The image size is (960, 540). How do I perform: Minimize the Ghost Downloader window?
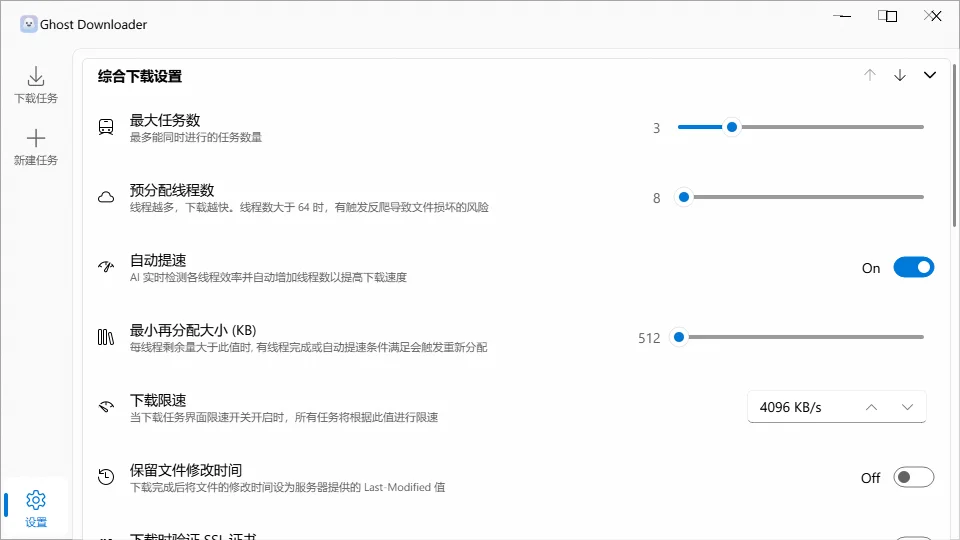(842, 16)
